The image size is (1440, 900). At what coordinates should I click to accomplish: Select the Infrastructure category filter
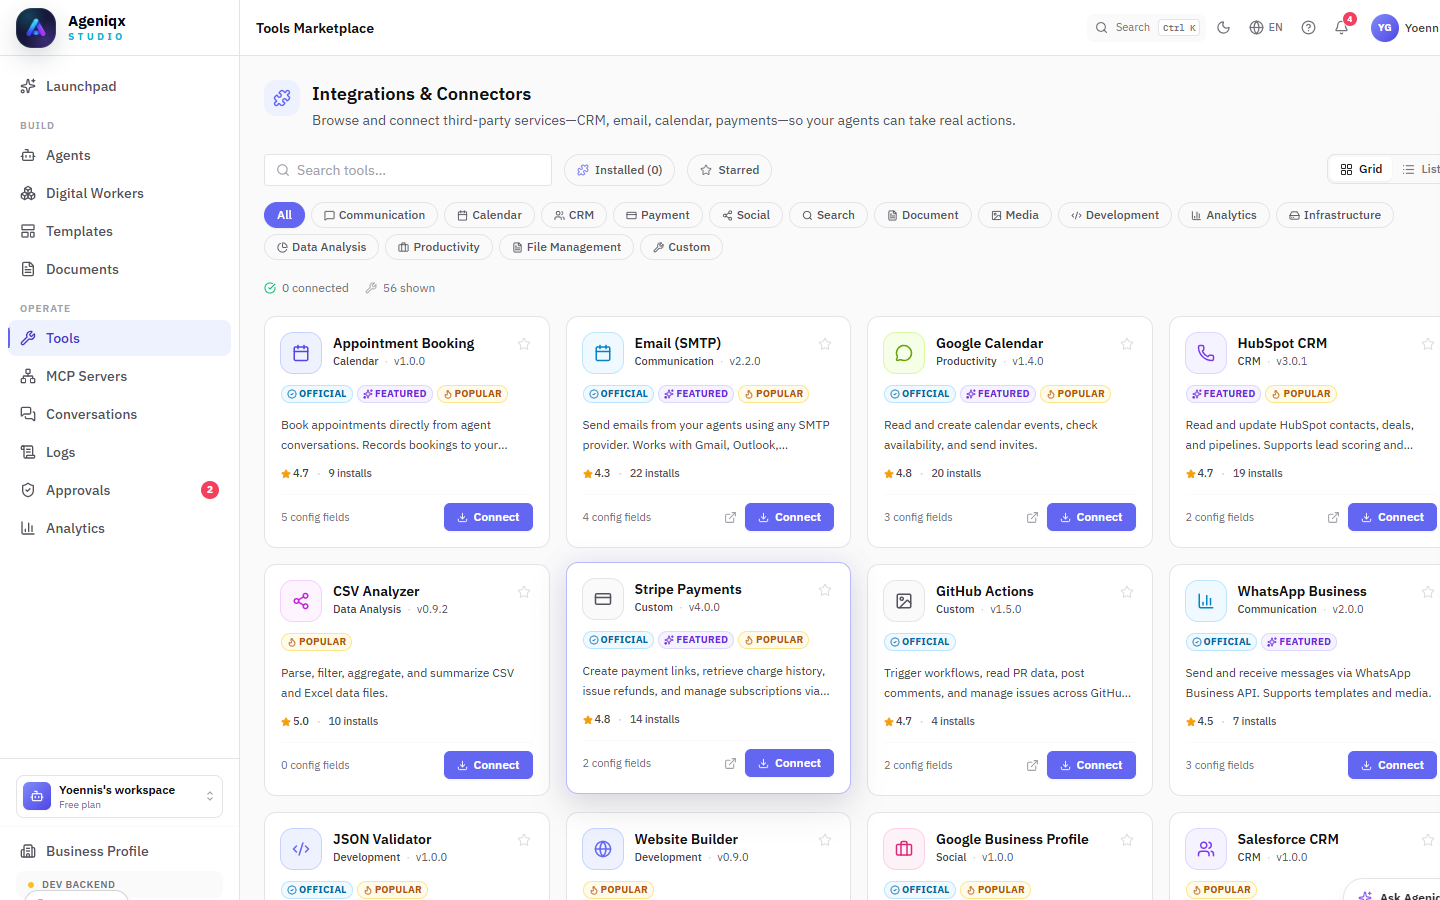pyautogui.click(x=1335, y=215)
